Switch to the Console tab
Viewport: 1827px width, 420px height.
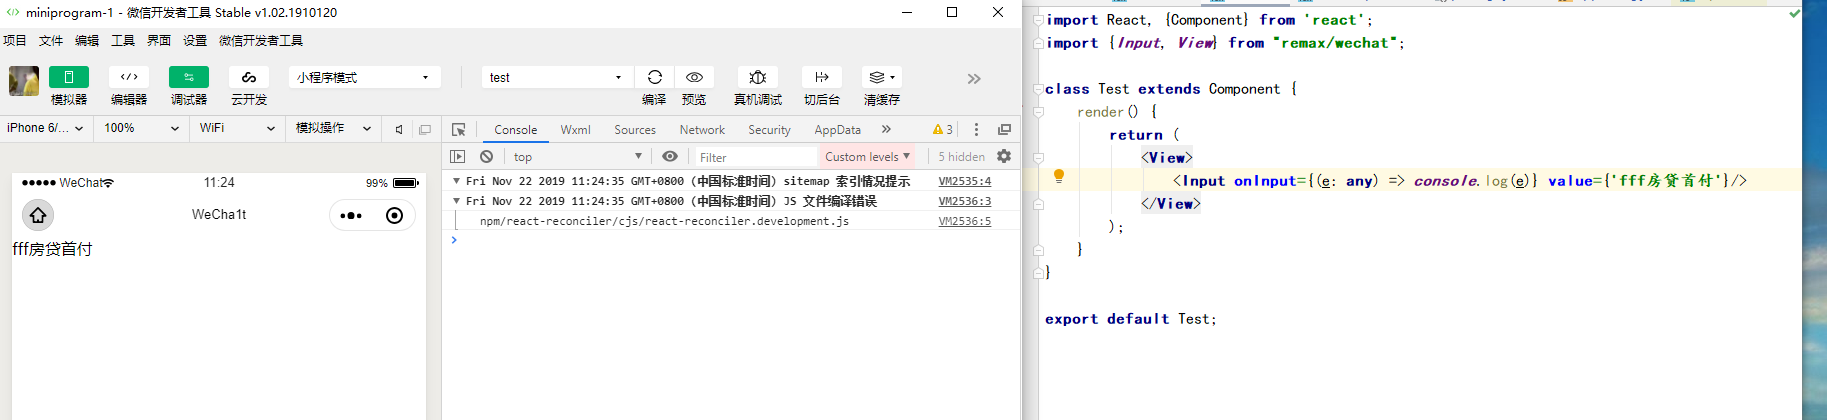click(515, 130)
